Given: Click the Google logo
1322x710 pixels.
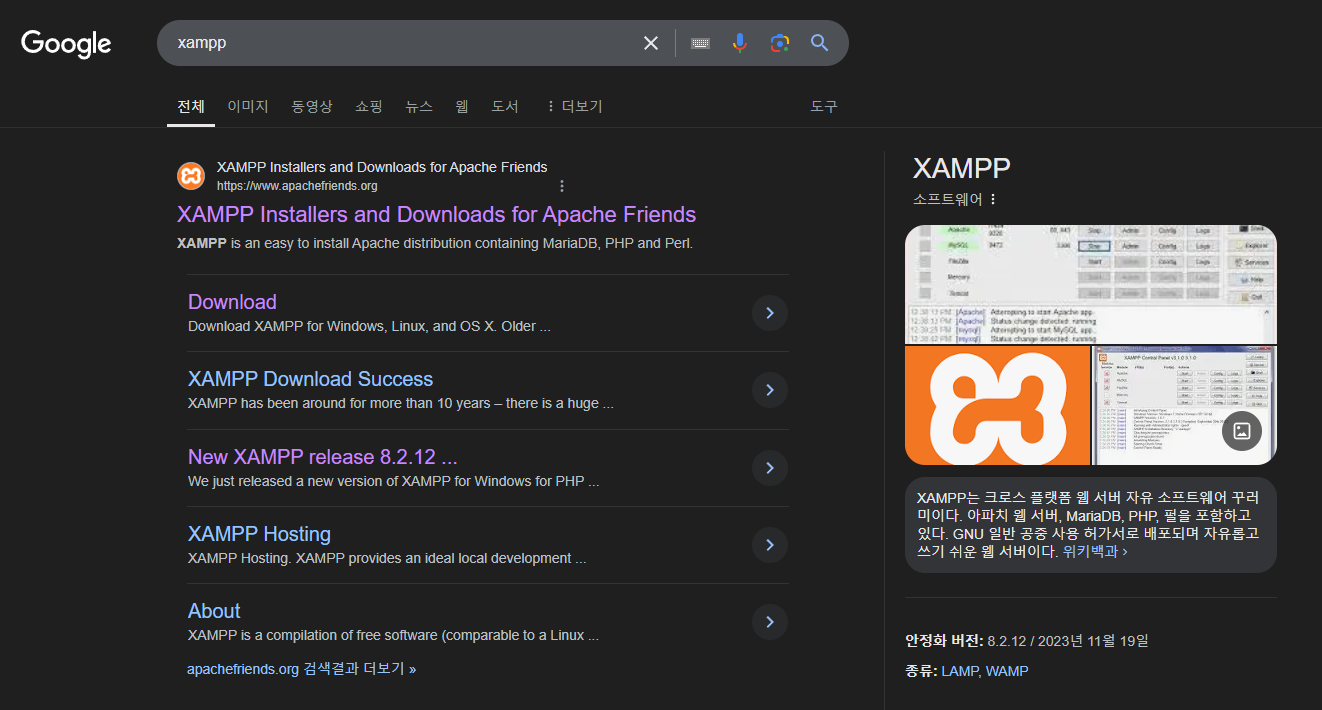Looking at the screenshot, I should coord(65,43).
